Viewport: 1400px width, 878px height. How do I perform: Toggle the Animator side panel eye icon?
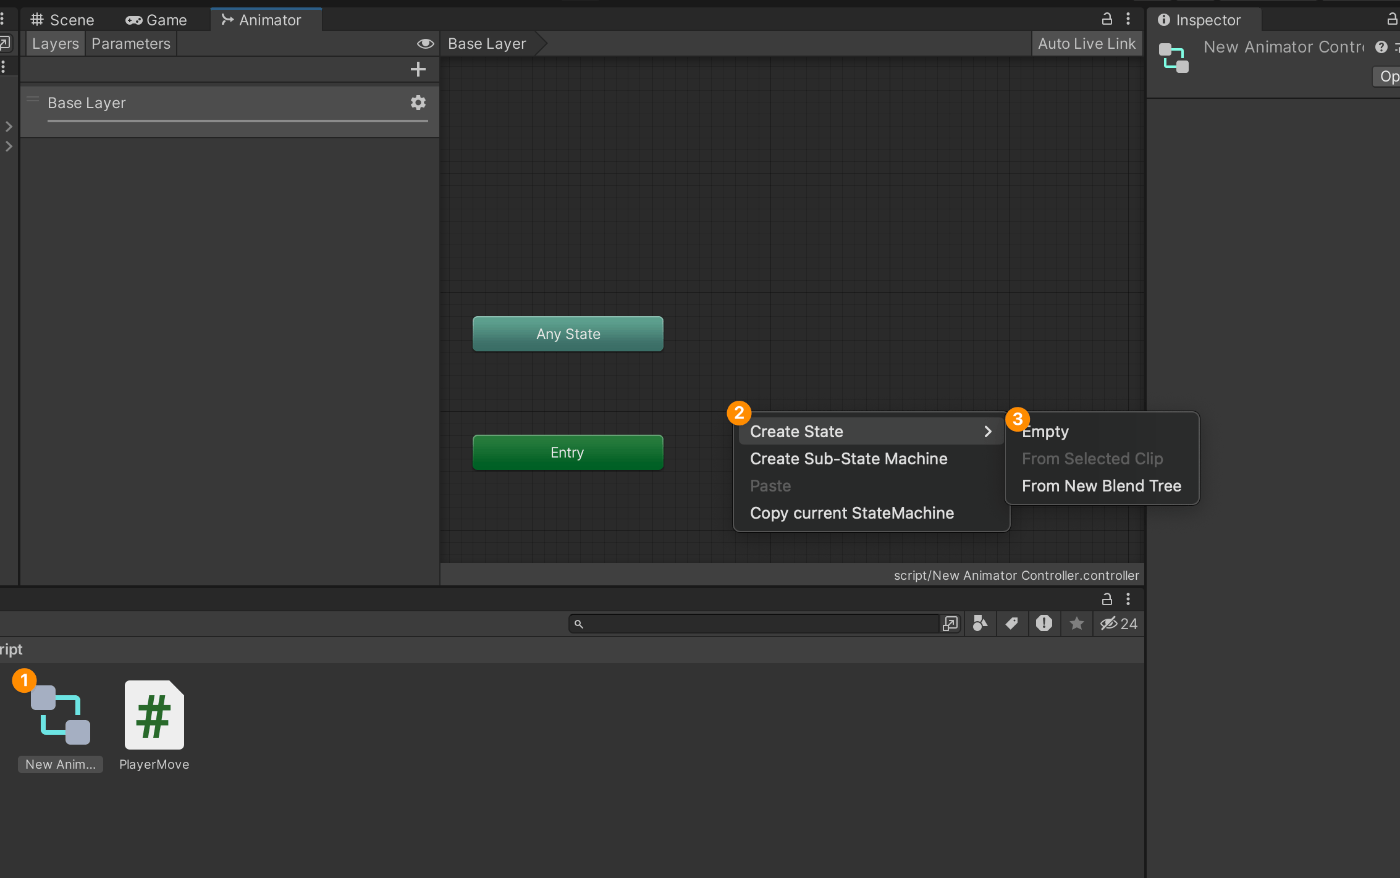tap(425, 44)
